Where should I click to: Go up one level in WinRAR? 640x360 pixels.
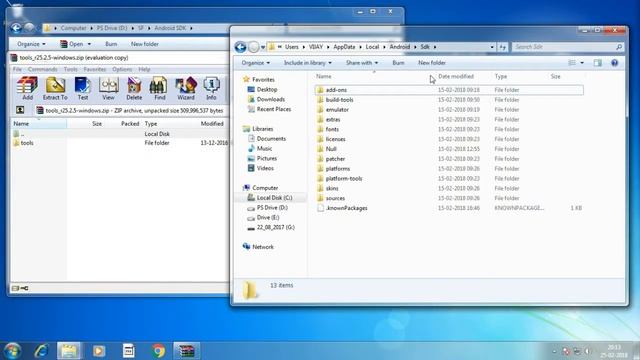(x=20, y=110)
